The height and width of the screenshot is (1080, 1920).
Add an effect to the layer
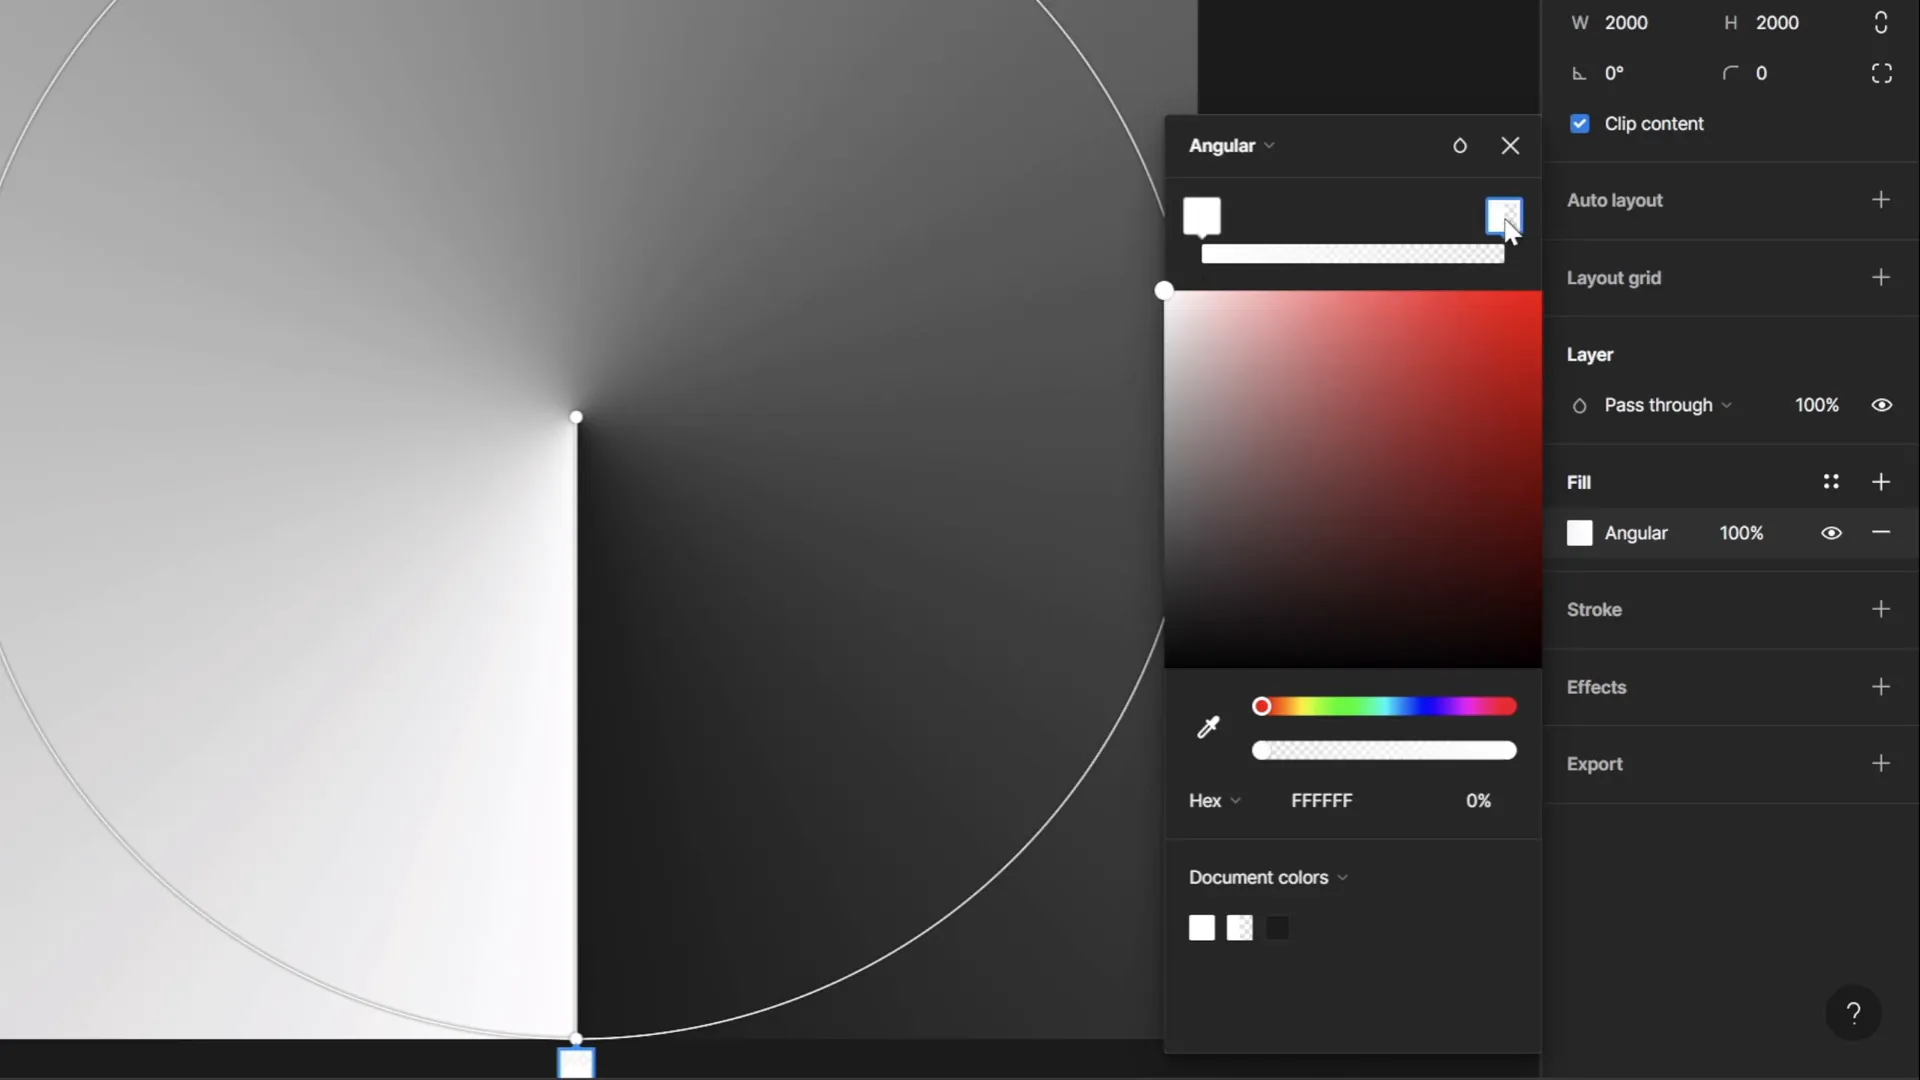click(x=1881, y=686)
